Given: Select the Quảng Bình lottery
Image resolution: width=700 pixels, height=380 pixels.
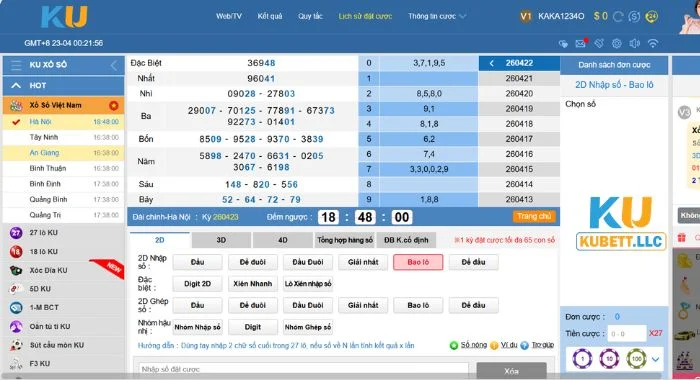Looking at the screenshot, I should pos(63,200).
